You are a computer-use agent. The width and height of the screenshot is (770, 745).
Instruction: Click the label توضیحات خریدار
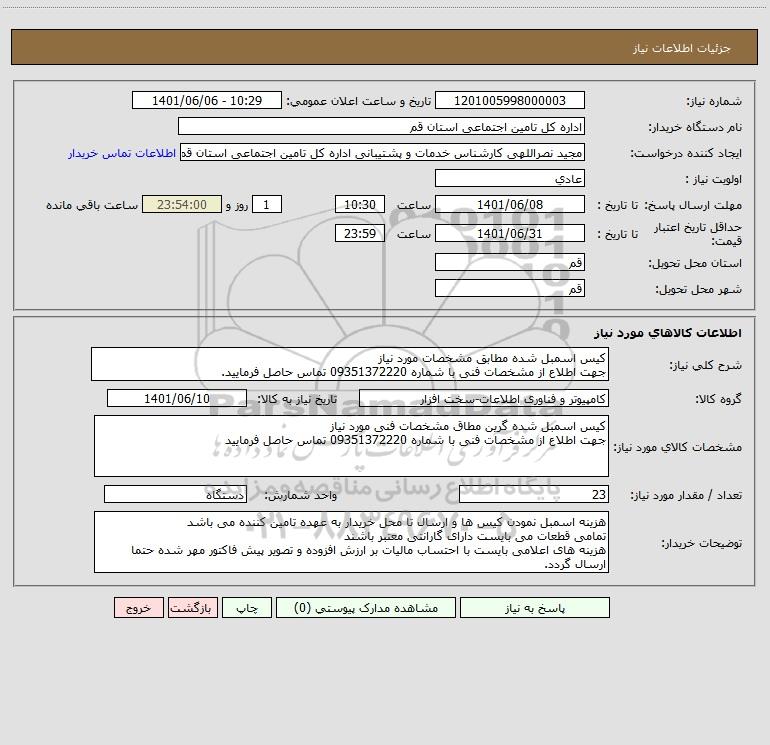click(702, 543)
